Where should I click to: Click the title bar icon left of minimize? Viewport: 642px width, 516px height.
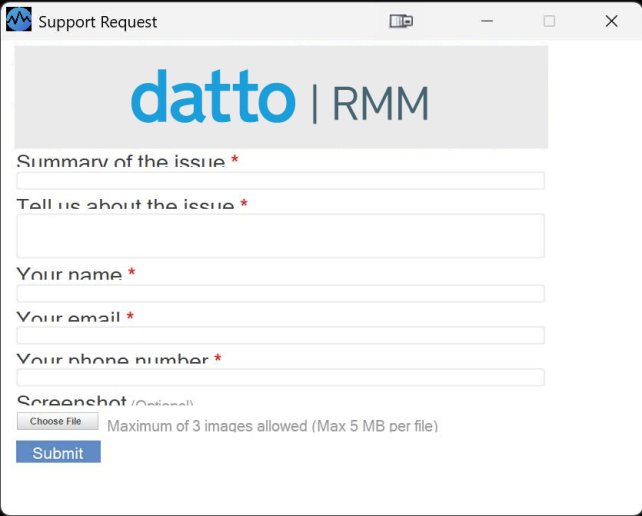pos(400,21)
